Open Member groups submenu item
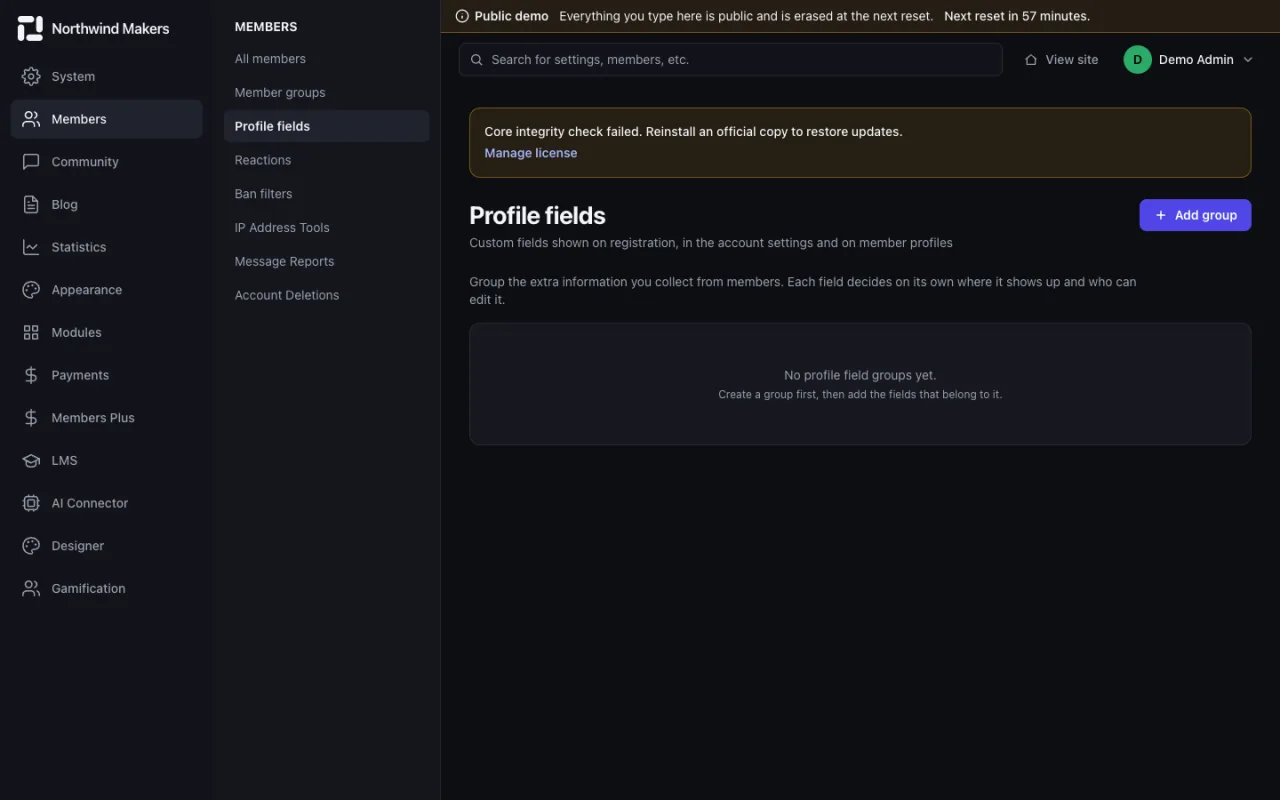 click(x=327, y=93)
